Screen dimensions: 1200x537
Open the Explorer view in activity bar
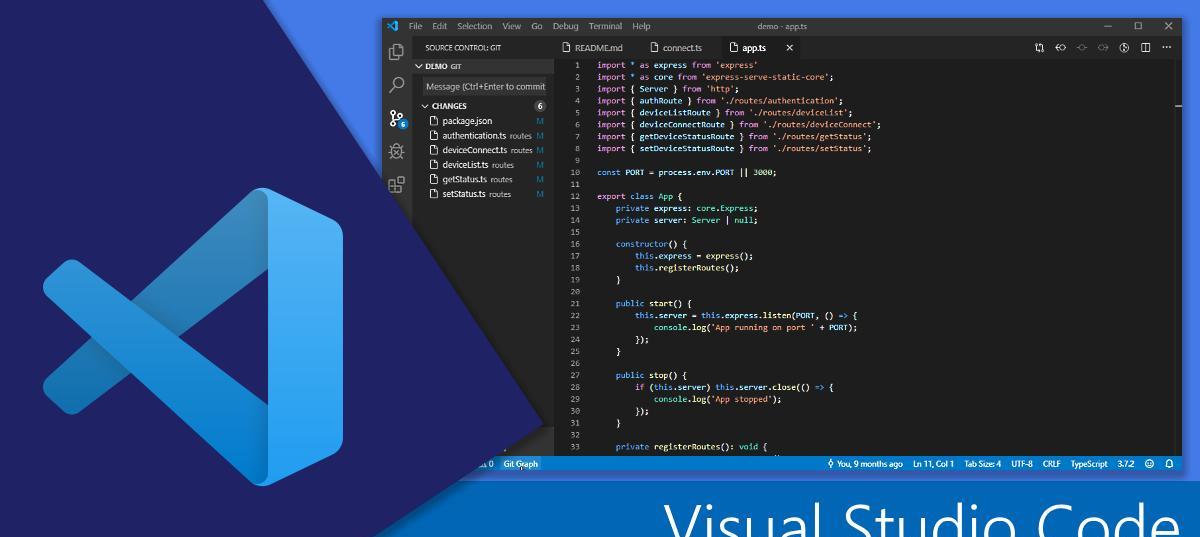coord(397,52)
